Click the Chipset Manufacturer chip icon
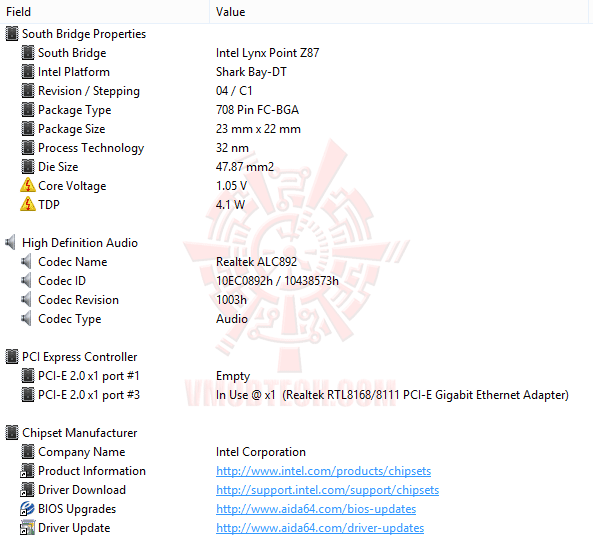The image size is (593, 544). (x=12, y=432)
